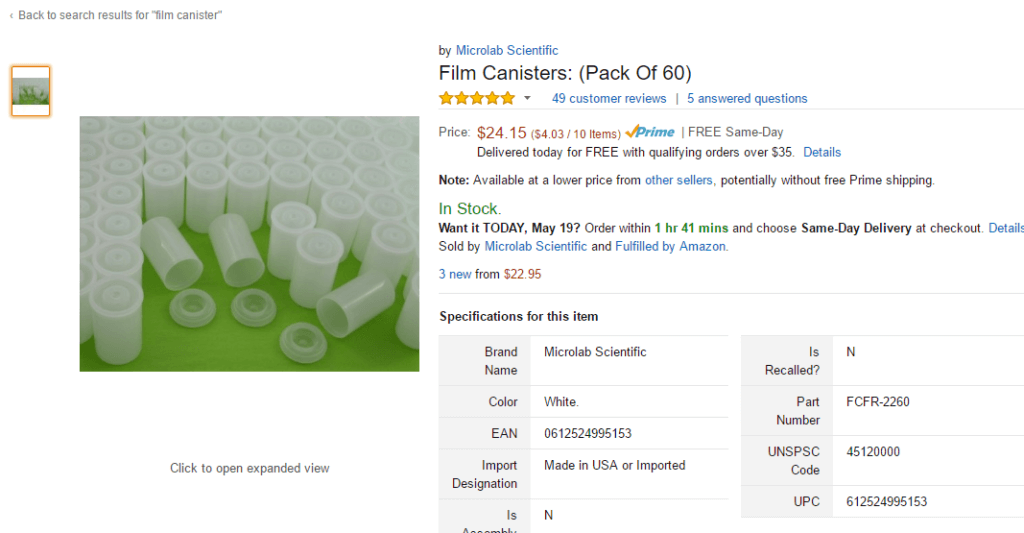The height and width of the screenshot is (533, 1024).
Task: Open the Microlab Scientific brand link under title
Action: coord(507,50)
